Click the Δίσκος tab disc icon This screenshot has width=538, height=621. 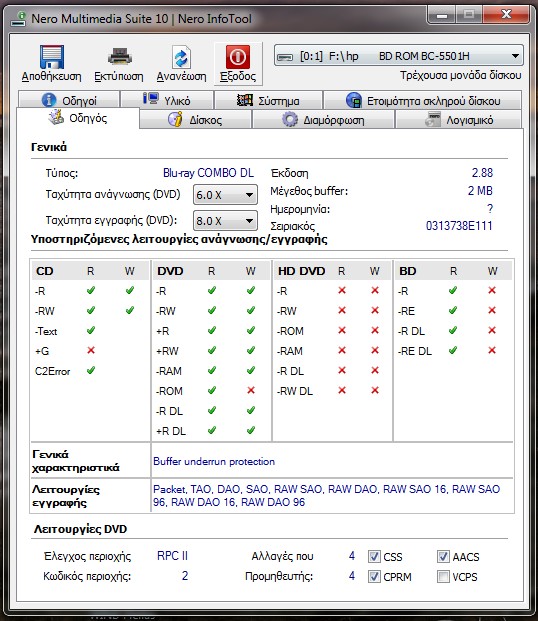pos(175,119)
